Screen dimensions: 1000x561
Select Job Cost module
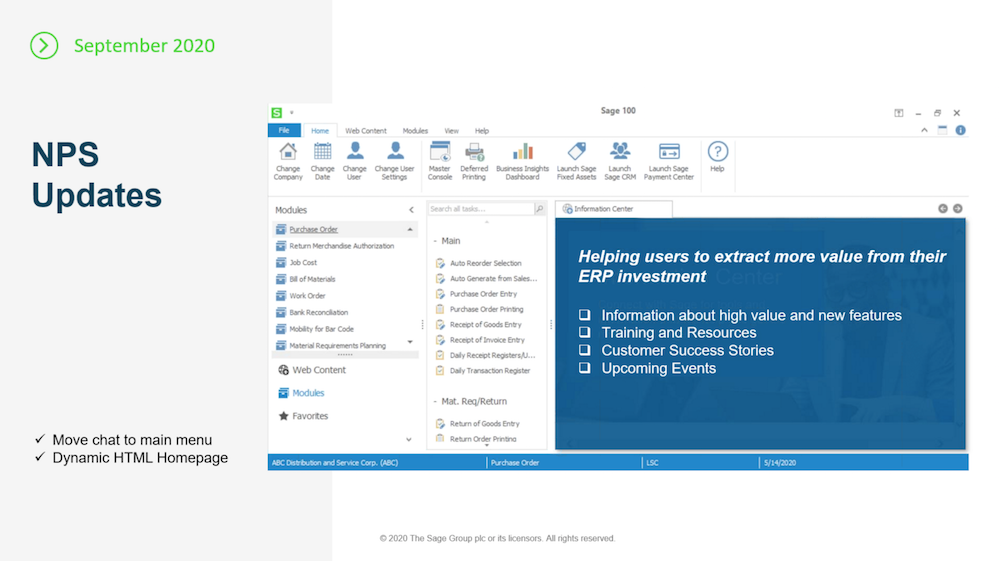(297, 263)
